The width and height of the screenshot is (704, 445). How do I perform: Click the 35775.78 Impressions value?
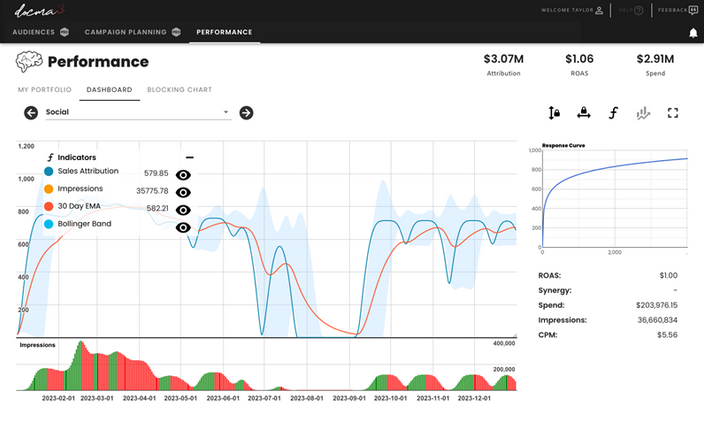152,191
